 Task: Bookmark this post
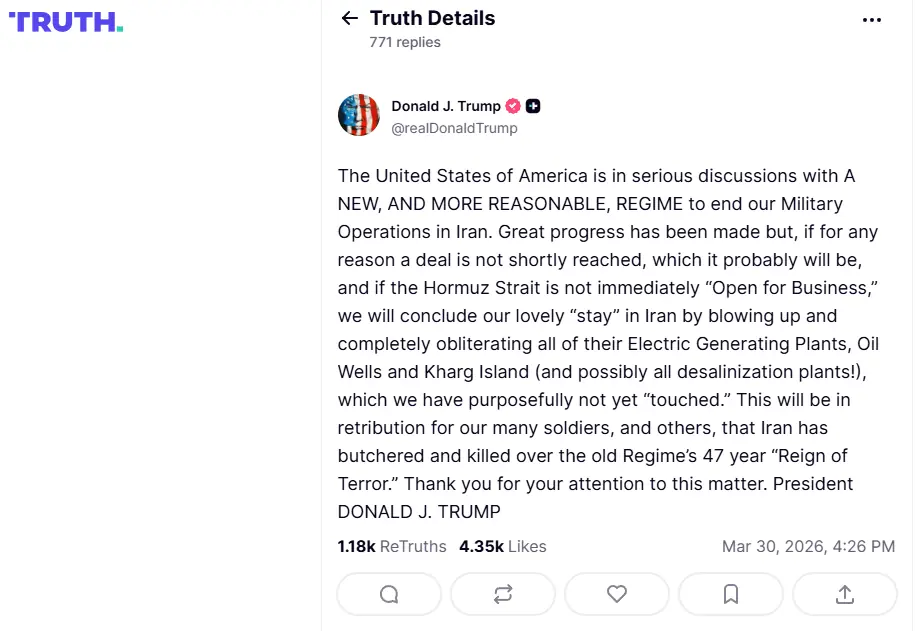pyautogui.click(x=731, y=594)
